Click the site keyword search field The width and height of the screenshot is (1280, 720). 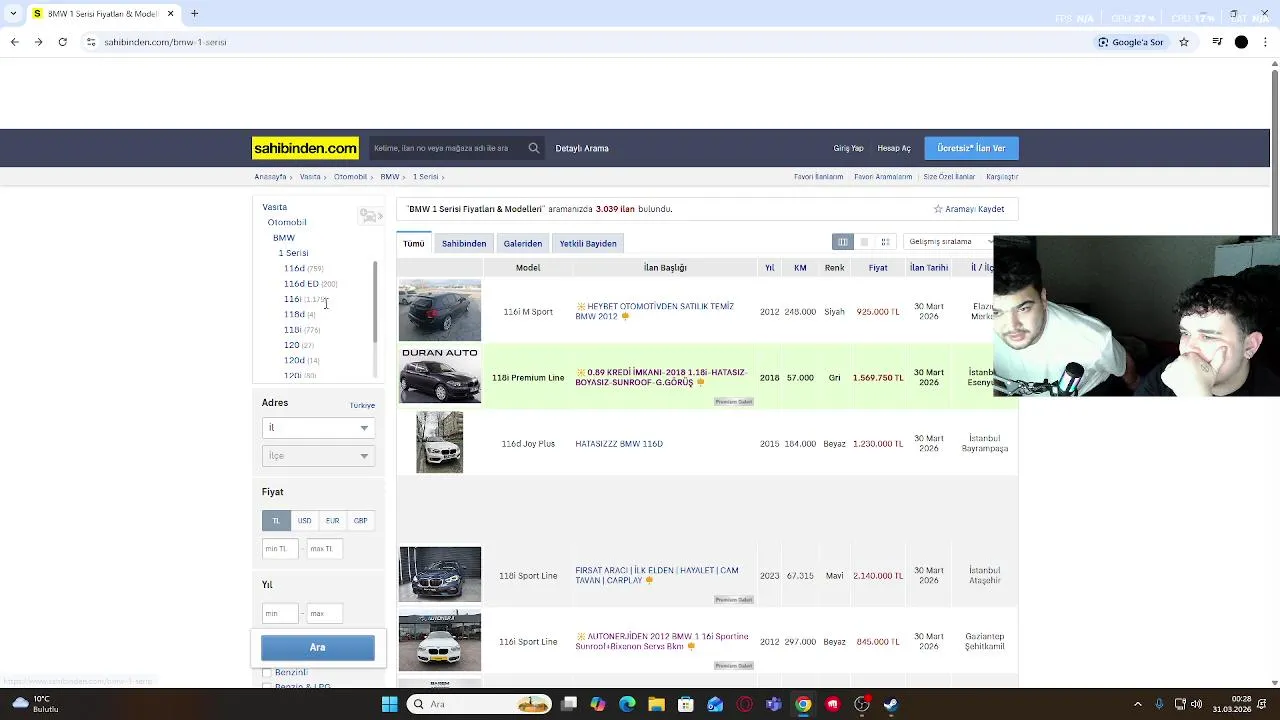(447, 148)
